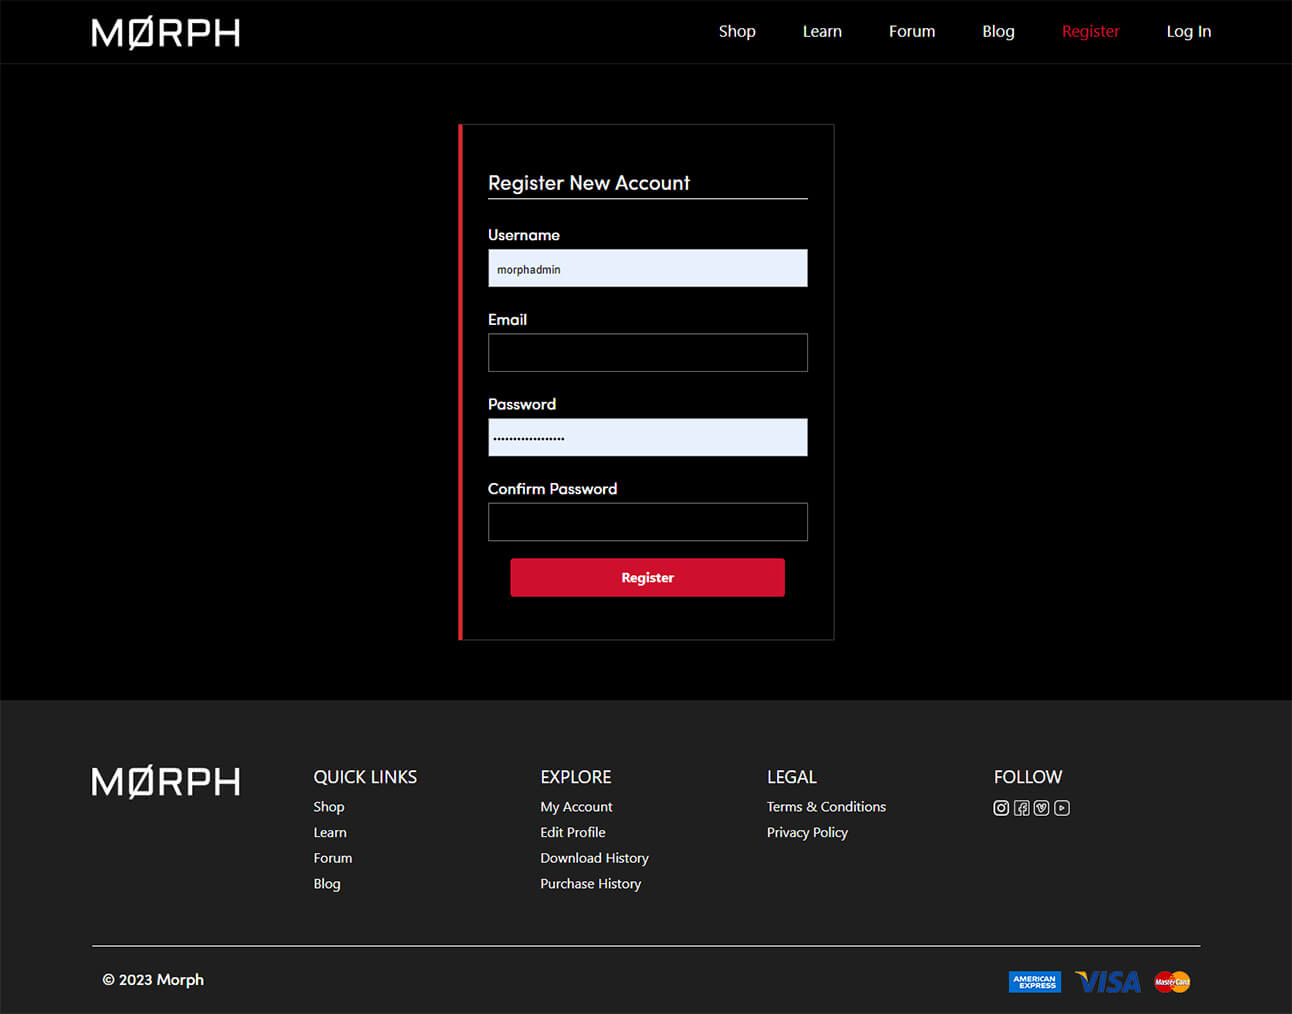The image size is (1292, 1014).
Task: Open Blog under Quick Links
Action: coord(326,884)
